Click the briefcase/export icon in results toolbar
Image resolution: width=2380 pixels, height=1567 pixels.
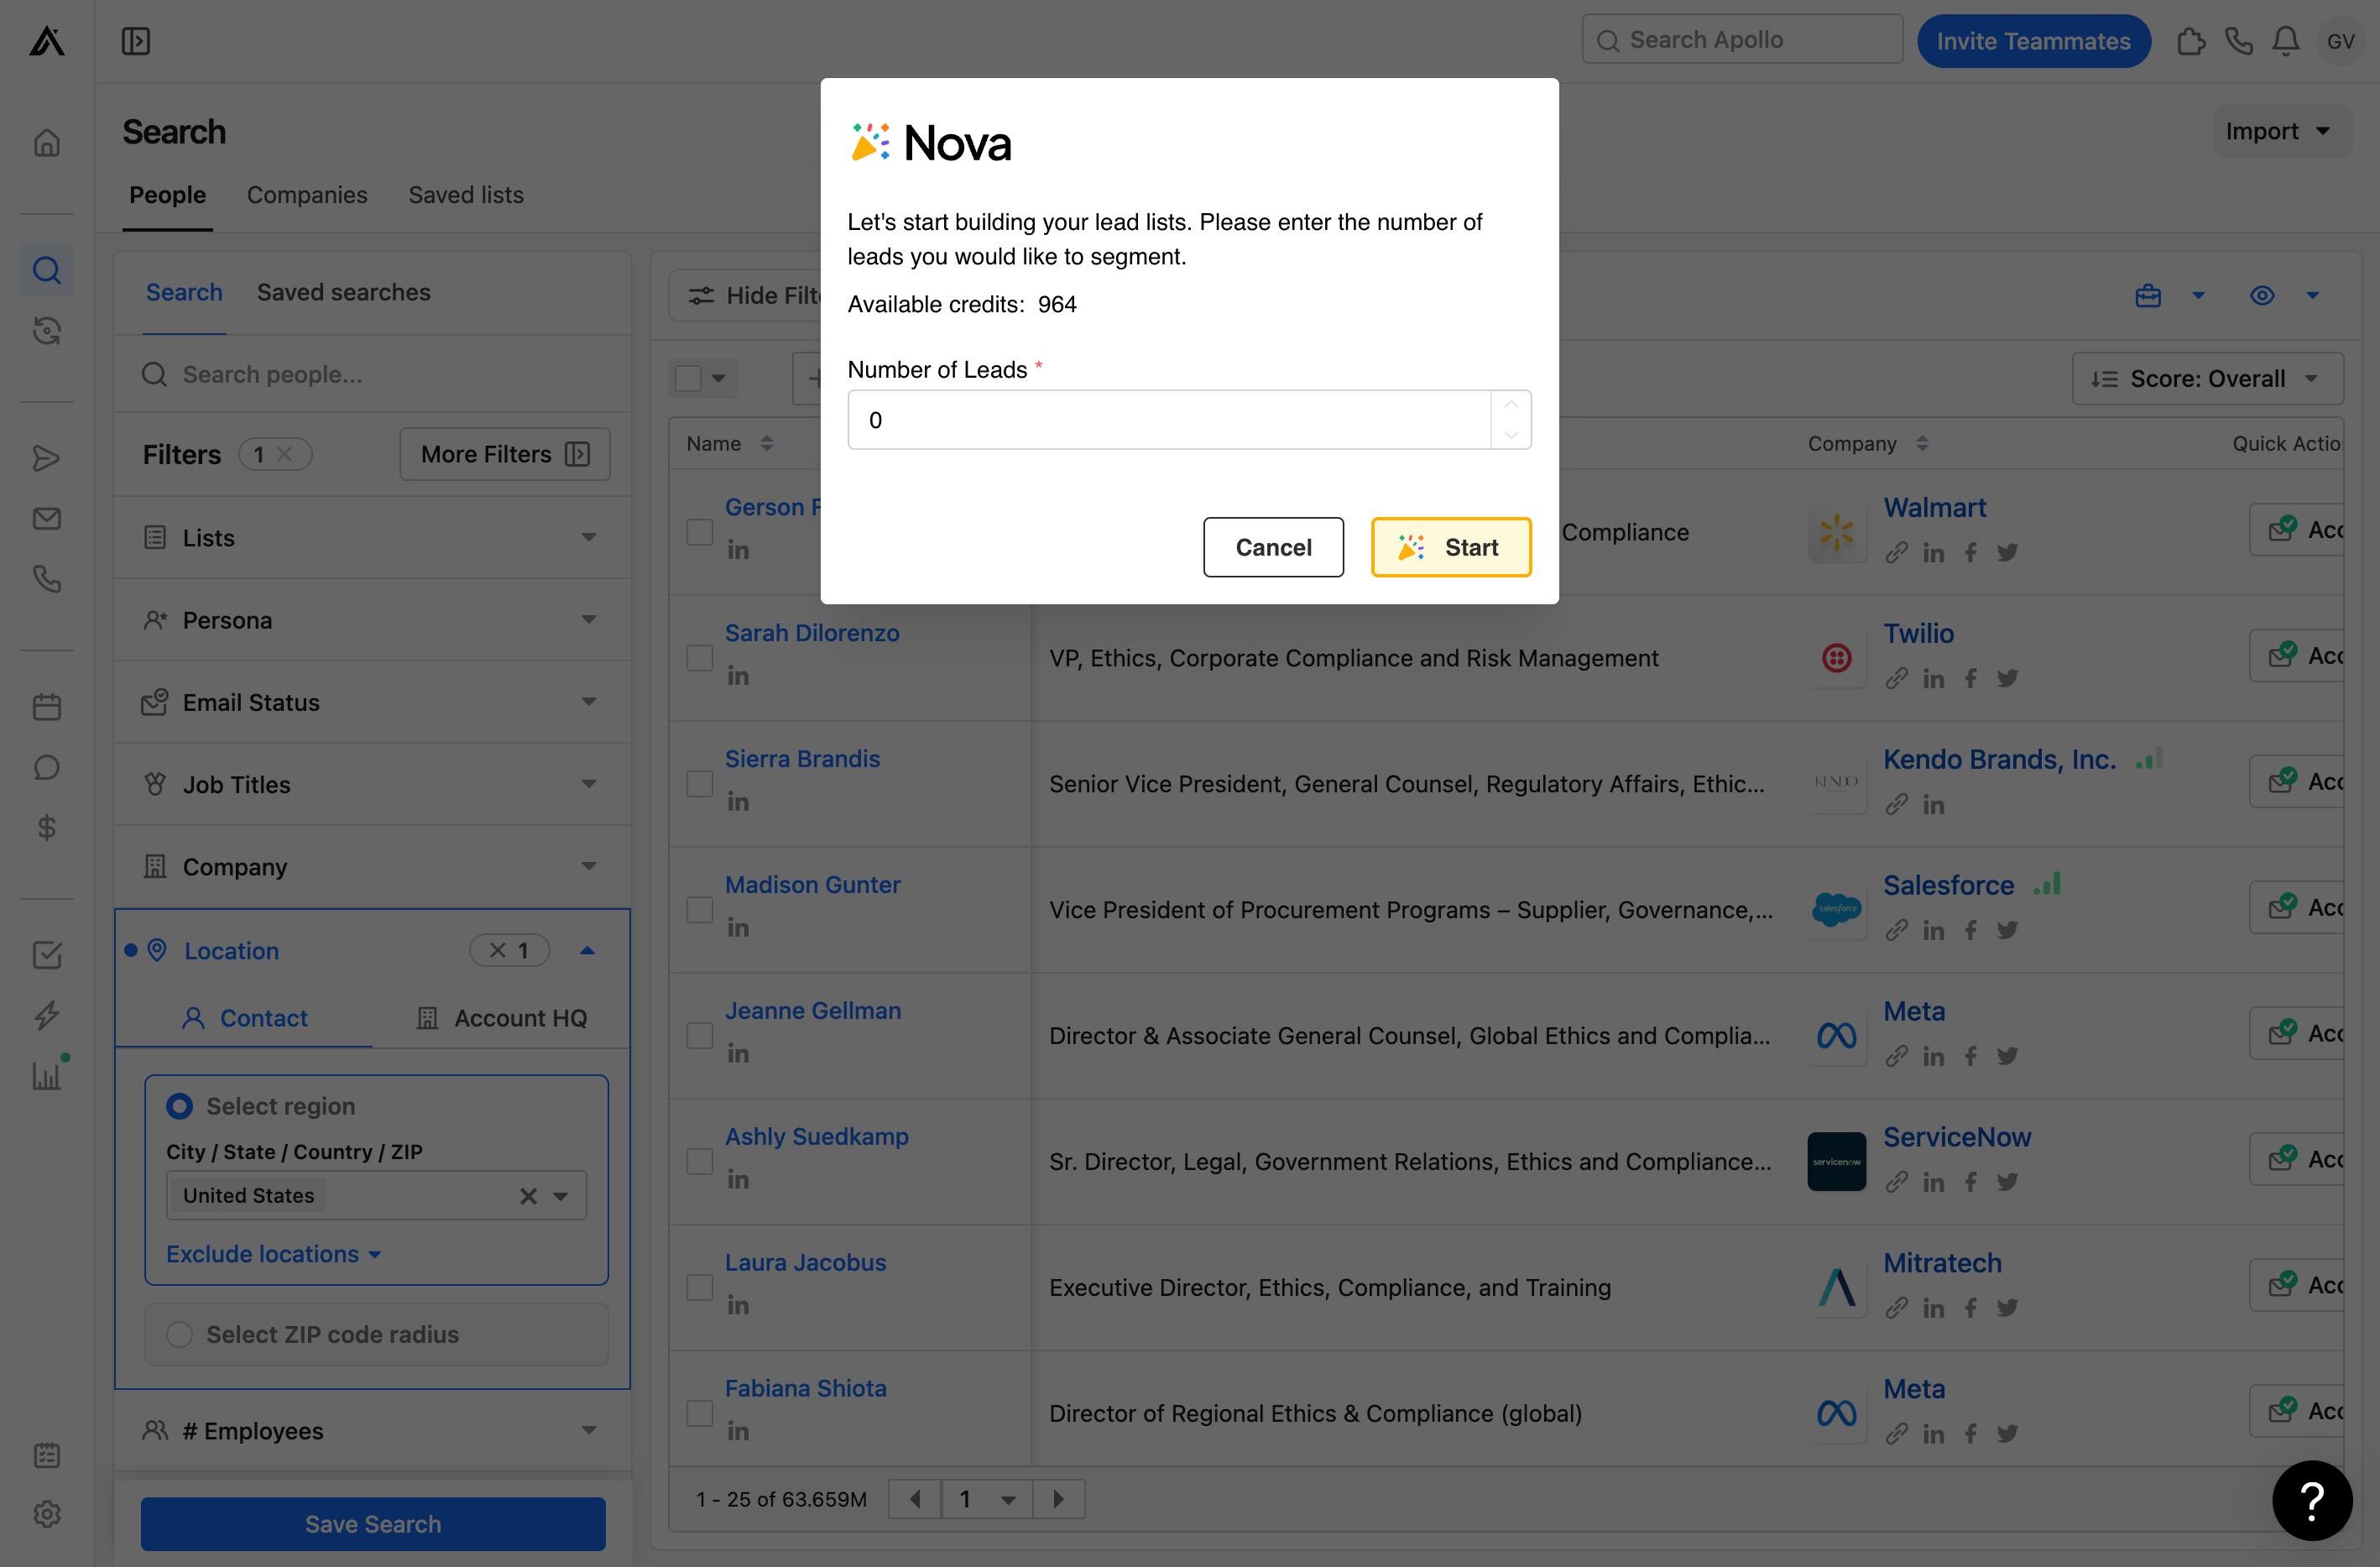tap(2149, 292)
